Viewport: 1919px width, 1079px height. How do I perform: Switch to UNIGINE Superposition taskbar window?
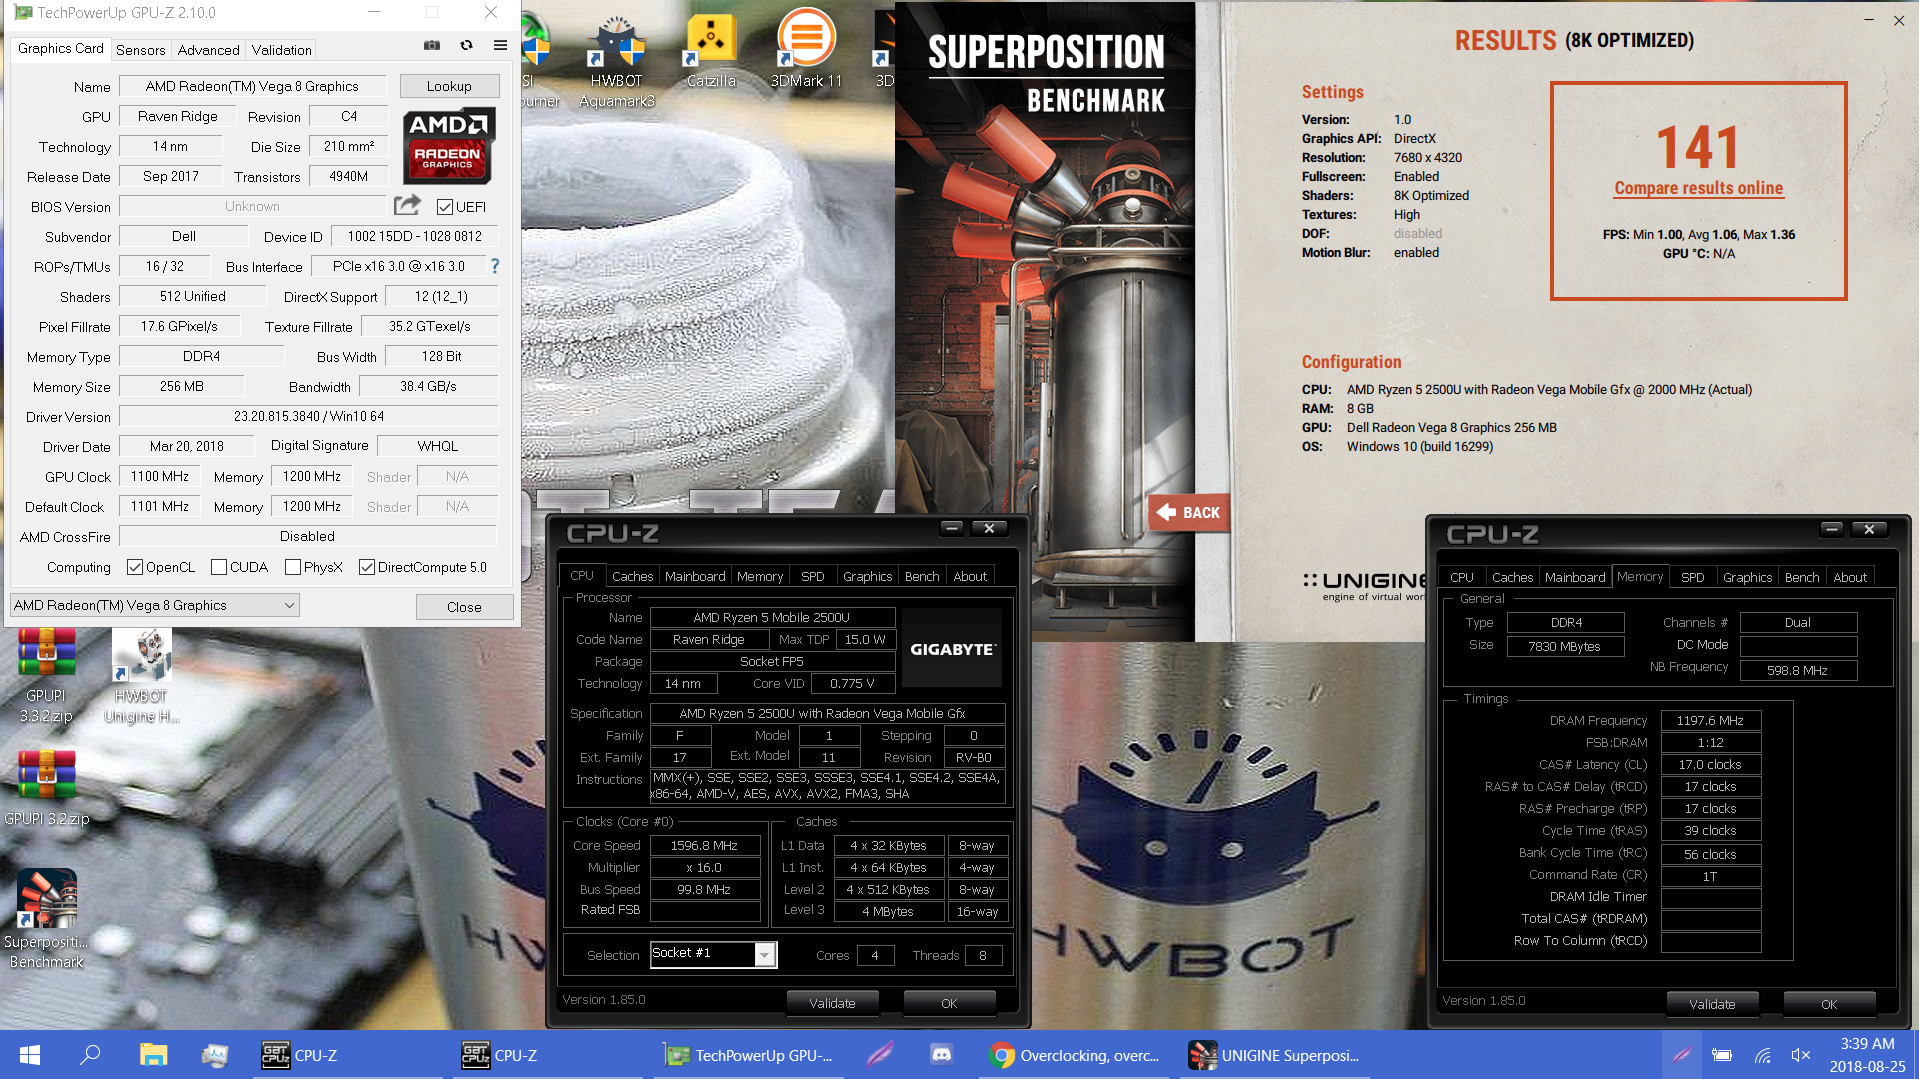pos(1275,1055)
